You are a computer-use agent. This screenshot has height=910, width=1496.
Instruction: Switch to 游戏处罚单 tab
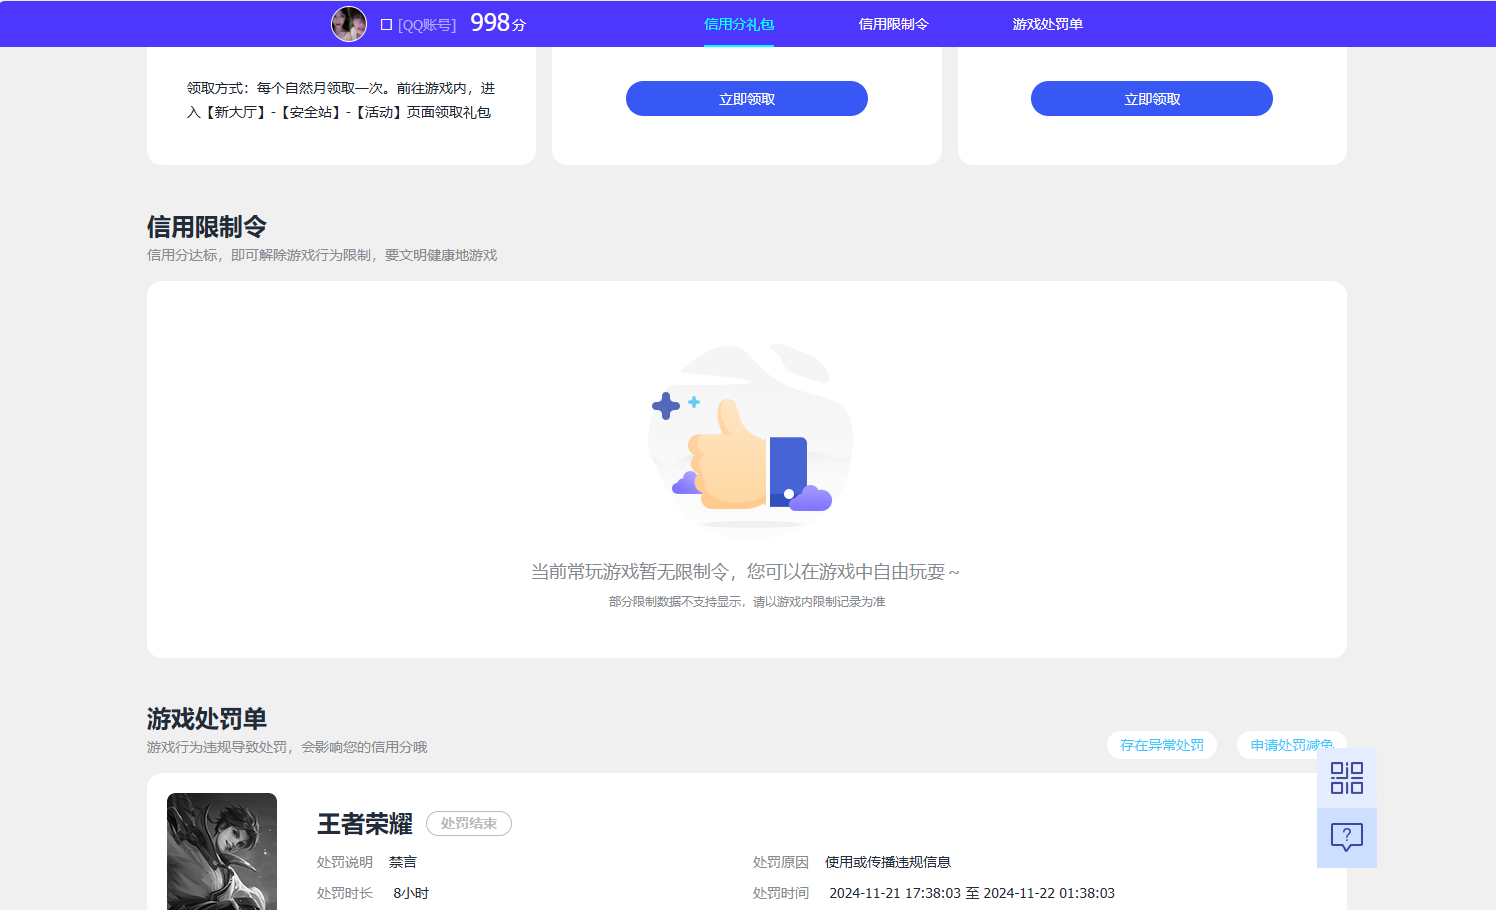coord(1047,24)
